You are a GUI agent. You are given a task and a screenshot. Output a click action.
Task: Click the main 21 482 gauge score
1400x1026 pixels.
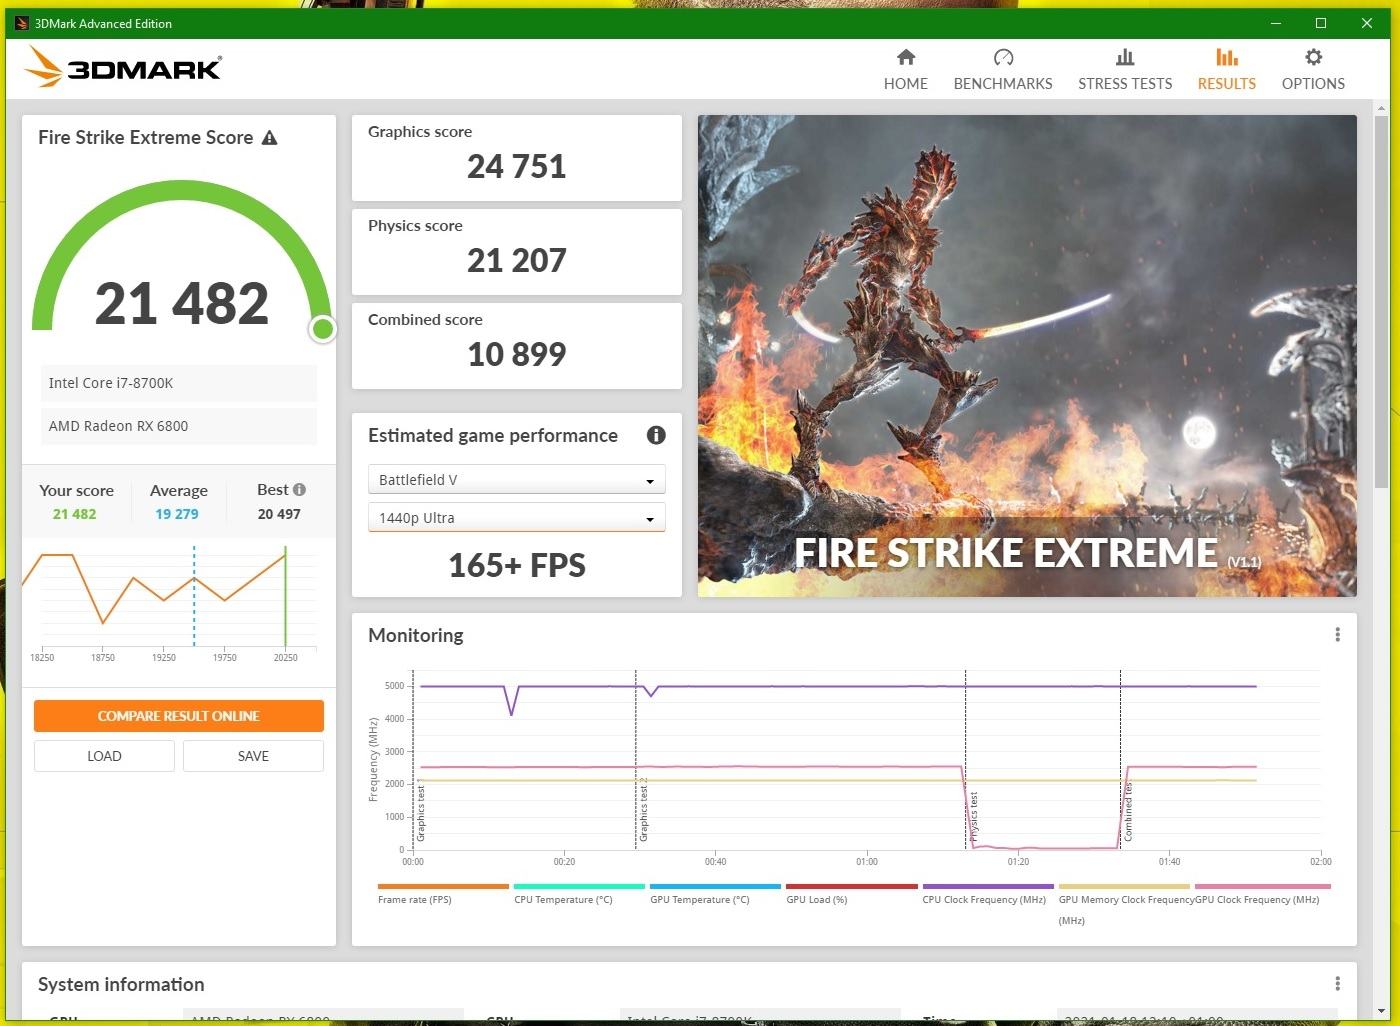point(182,303)
